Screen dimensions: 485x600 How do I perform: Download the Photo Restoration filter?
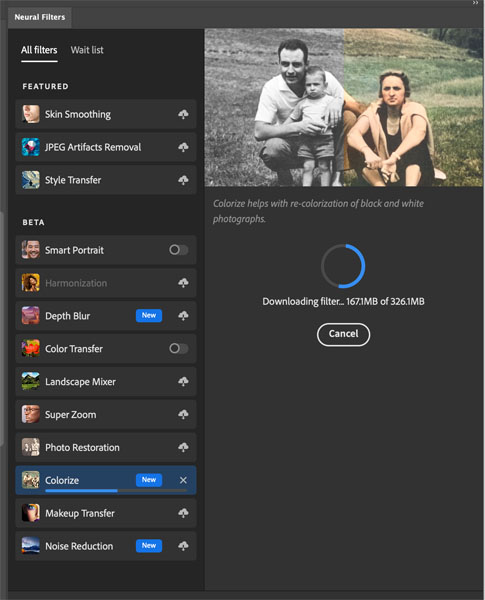183,447
